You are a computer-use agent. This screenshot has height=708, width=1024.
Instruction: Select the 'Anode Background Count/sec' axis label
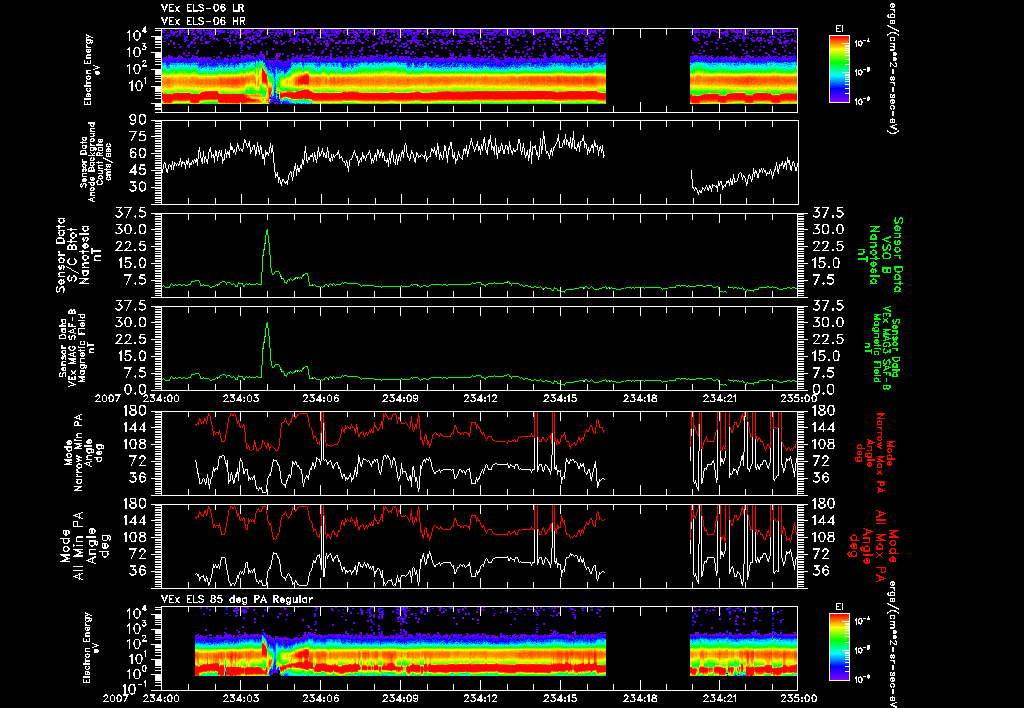point(96,161)
